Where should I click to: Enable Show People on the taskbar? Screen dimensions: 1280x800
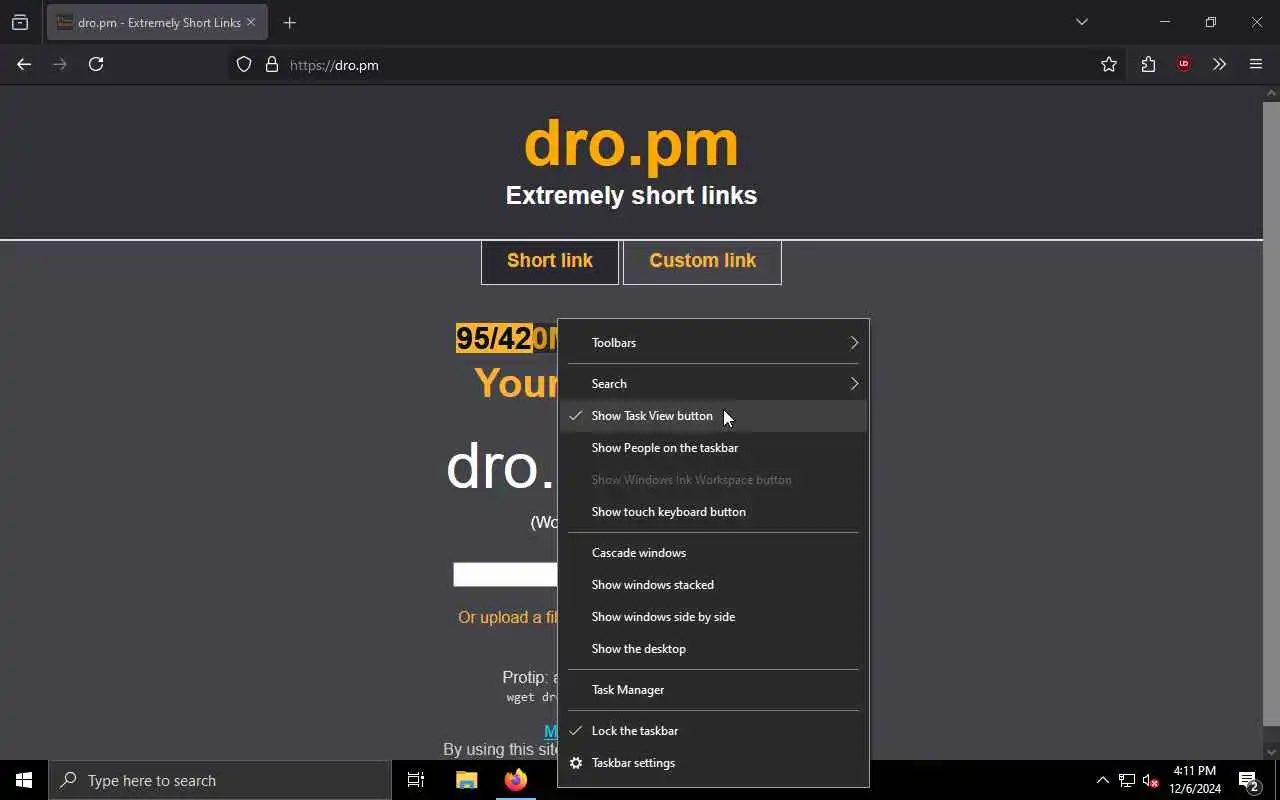point(713,448)
